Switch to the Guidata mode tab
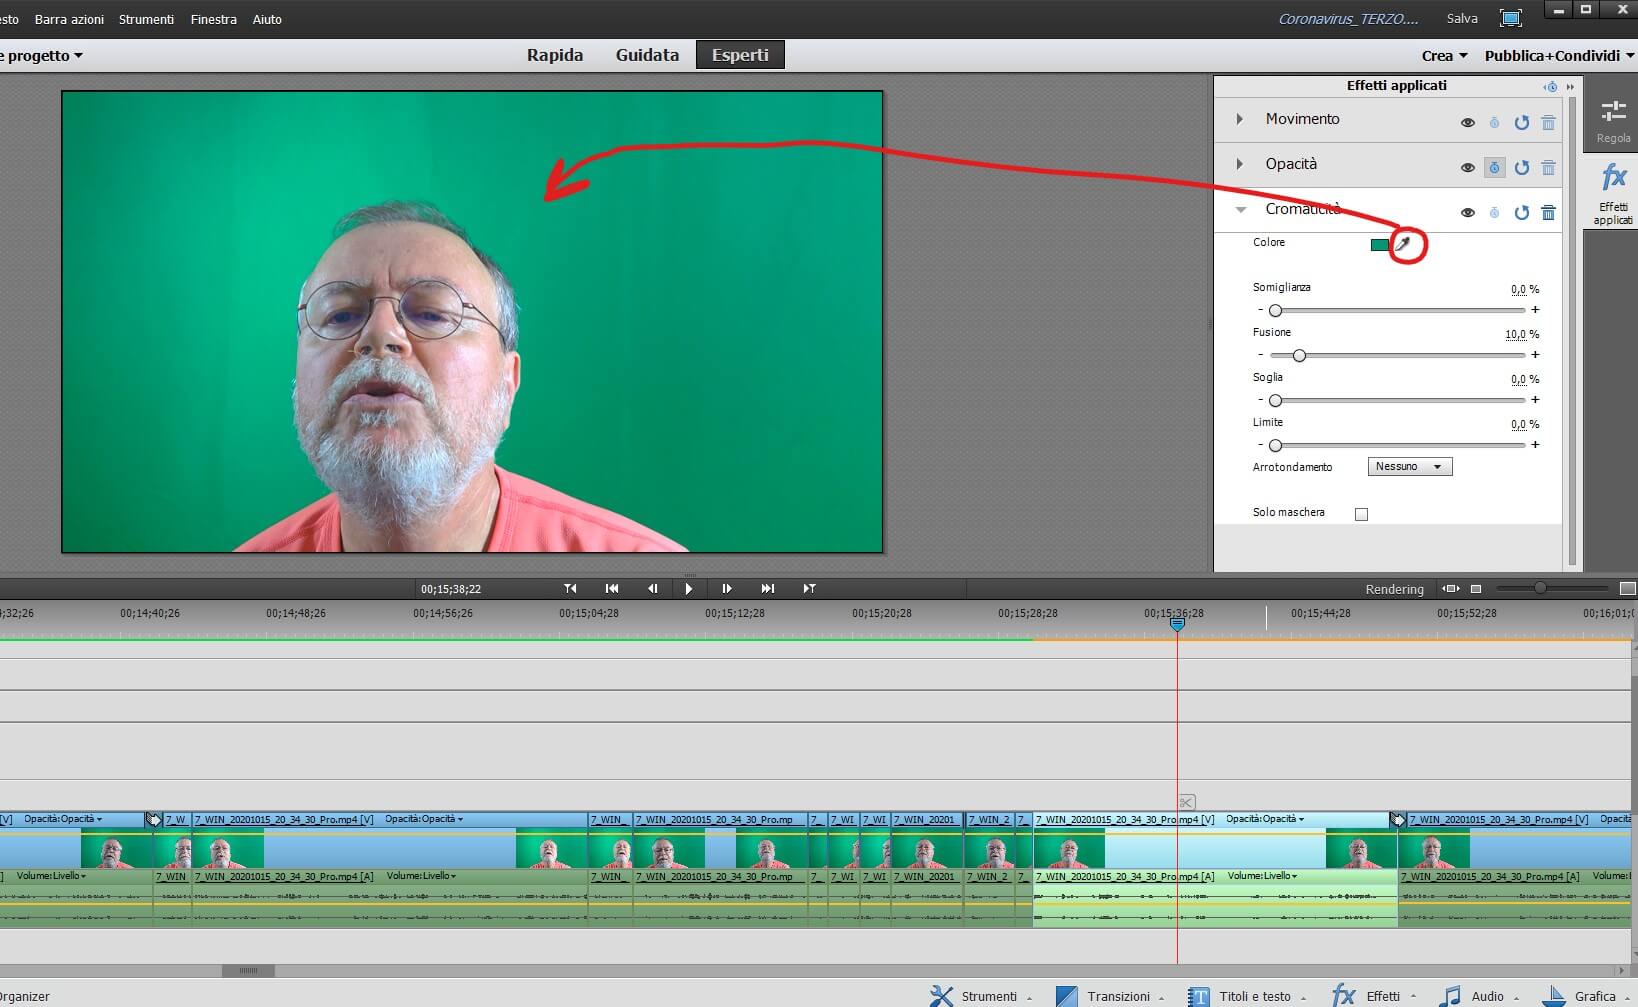 [x=647, y=55]
